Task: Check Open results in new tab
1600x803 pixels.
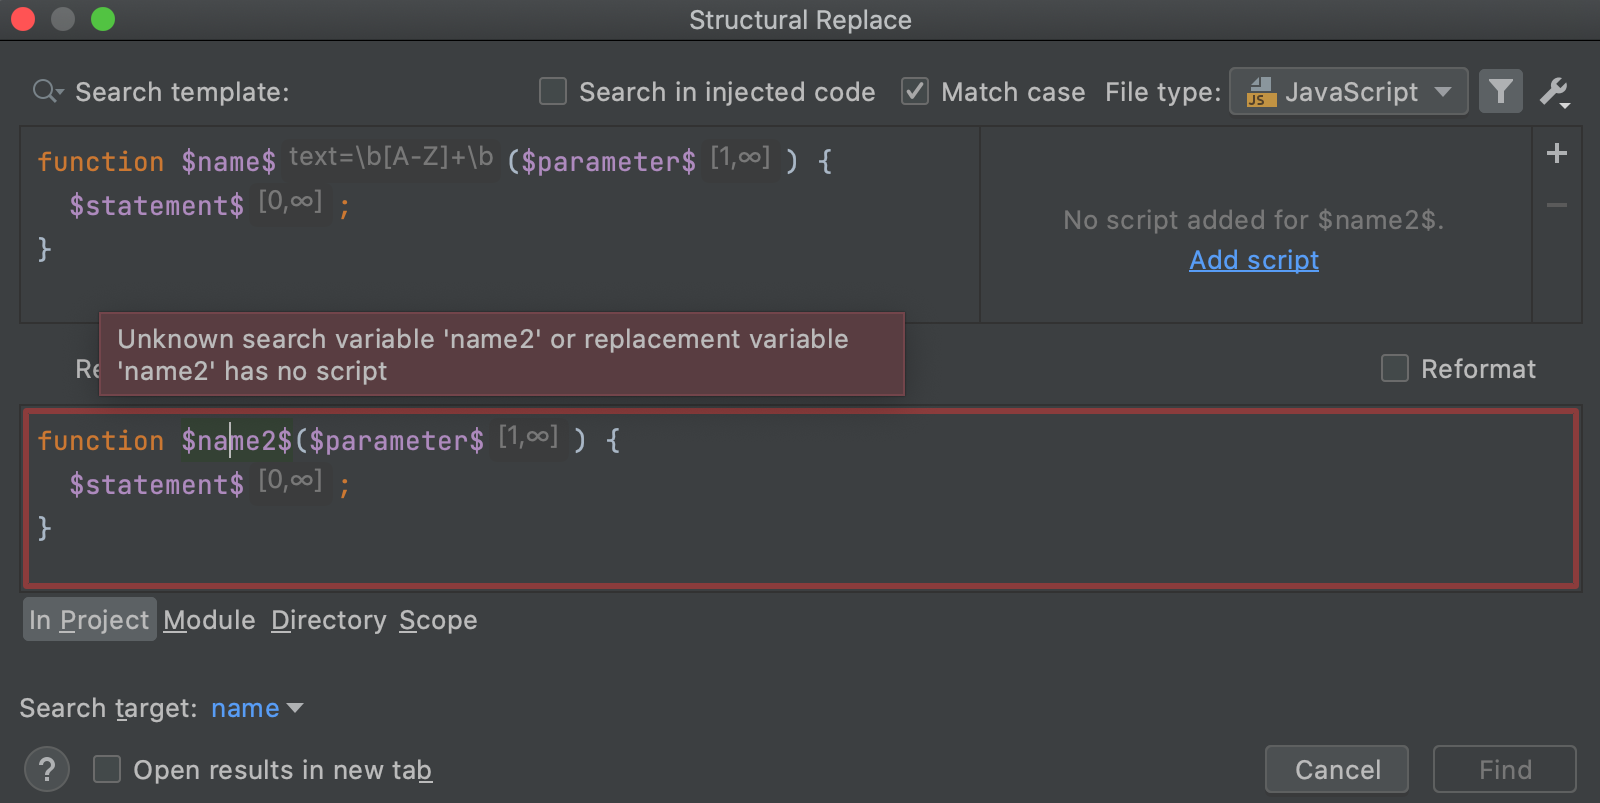Action: pos(107,769)
